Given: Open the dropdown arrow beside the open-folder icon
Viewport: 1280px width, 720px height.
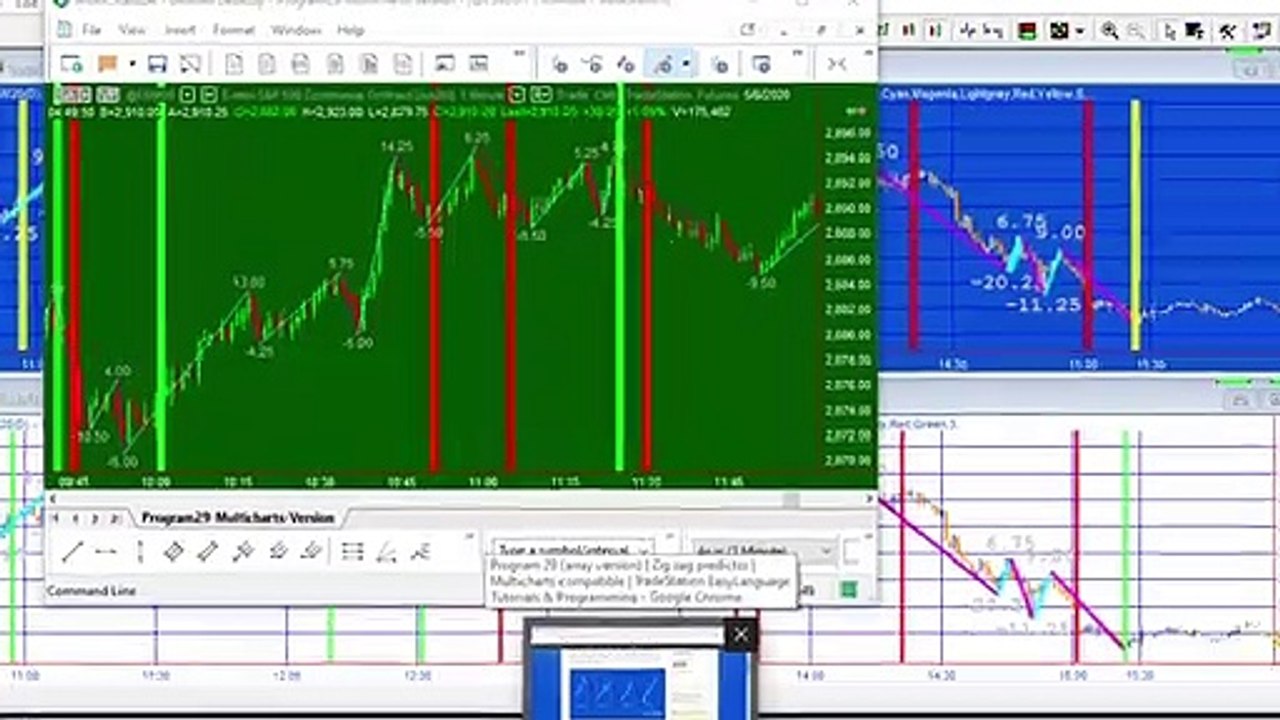Looking at the screenshot, I should coord(132,64).
